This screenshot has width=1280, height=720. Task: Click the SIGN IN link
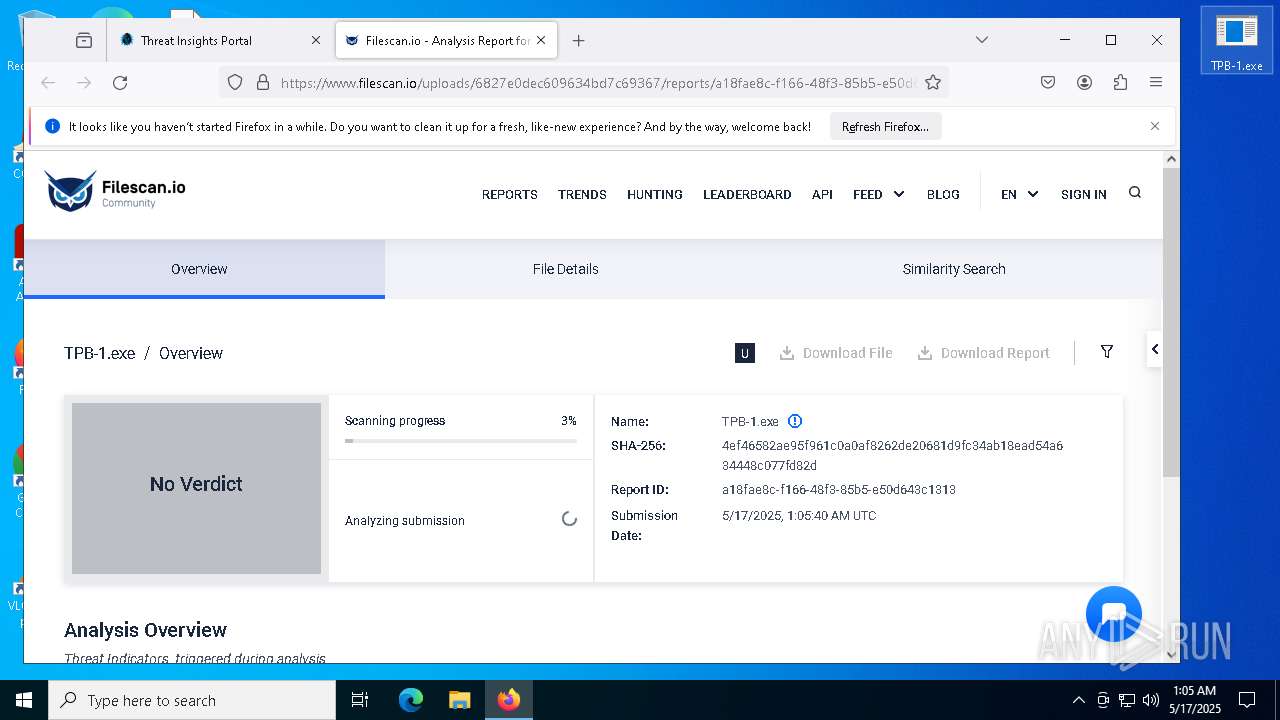pyautogui.click(x=1084, y=194)
